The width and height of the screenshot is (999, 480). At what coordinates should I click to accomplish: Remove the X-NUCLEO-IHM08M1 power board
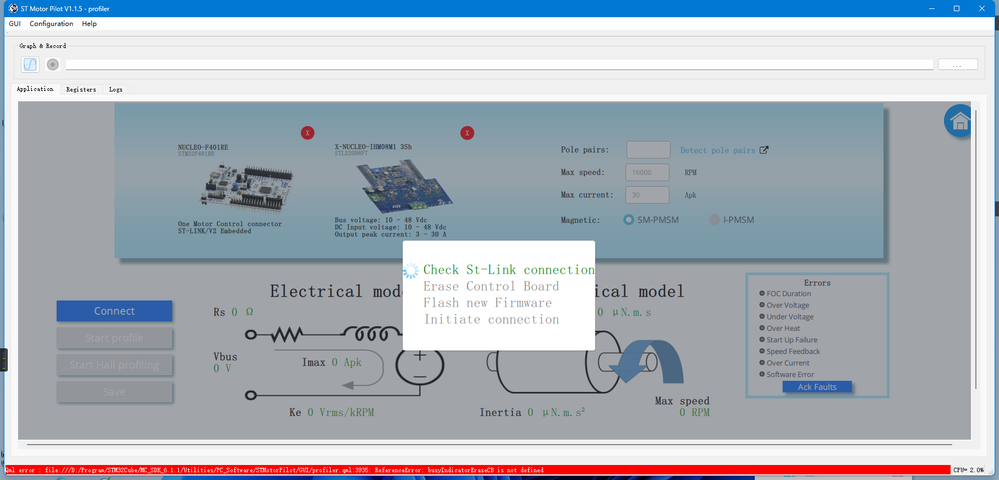click(467, 133)
